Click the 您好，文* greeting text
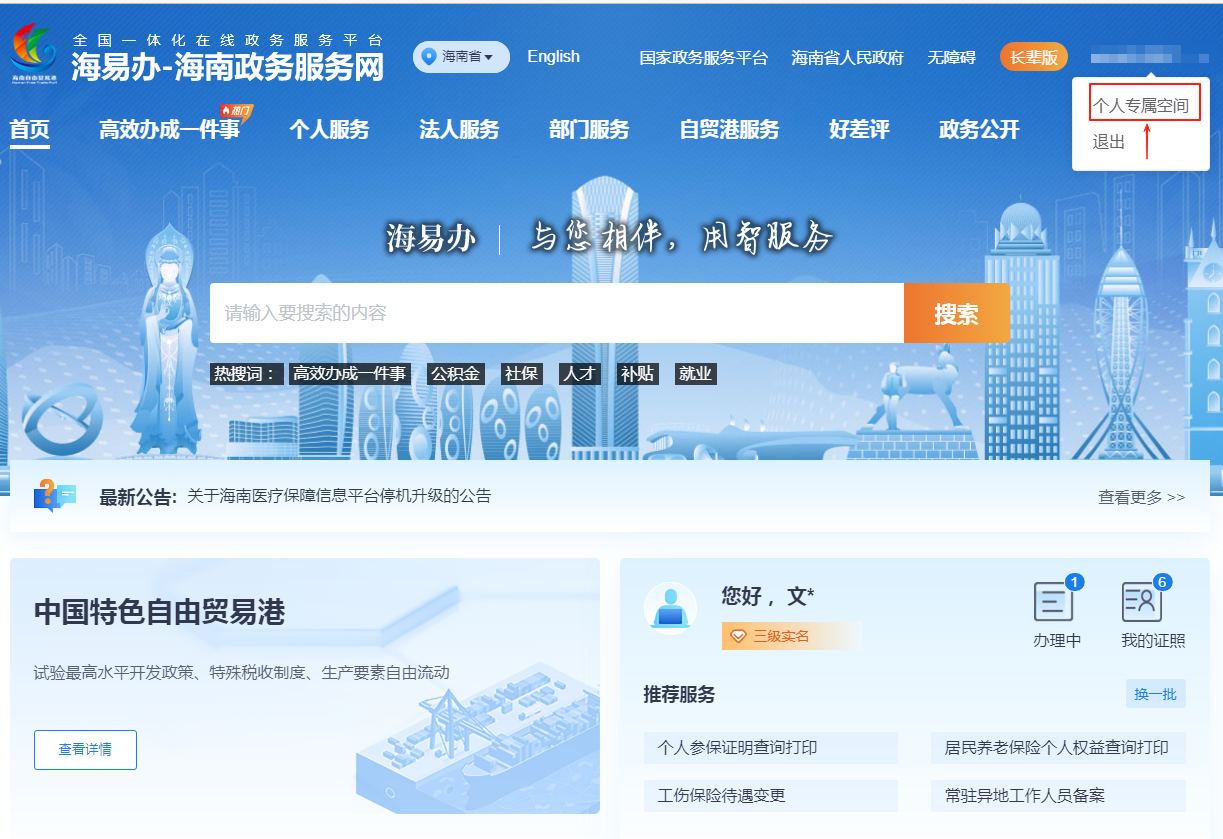This screenshot has width=1223, height=839. [x=768, y=597]
